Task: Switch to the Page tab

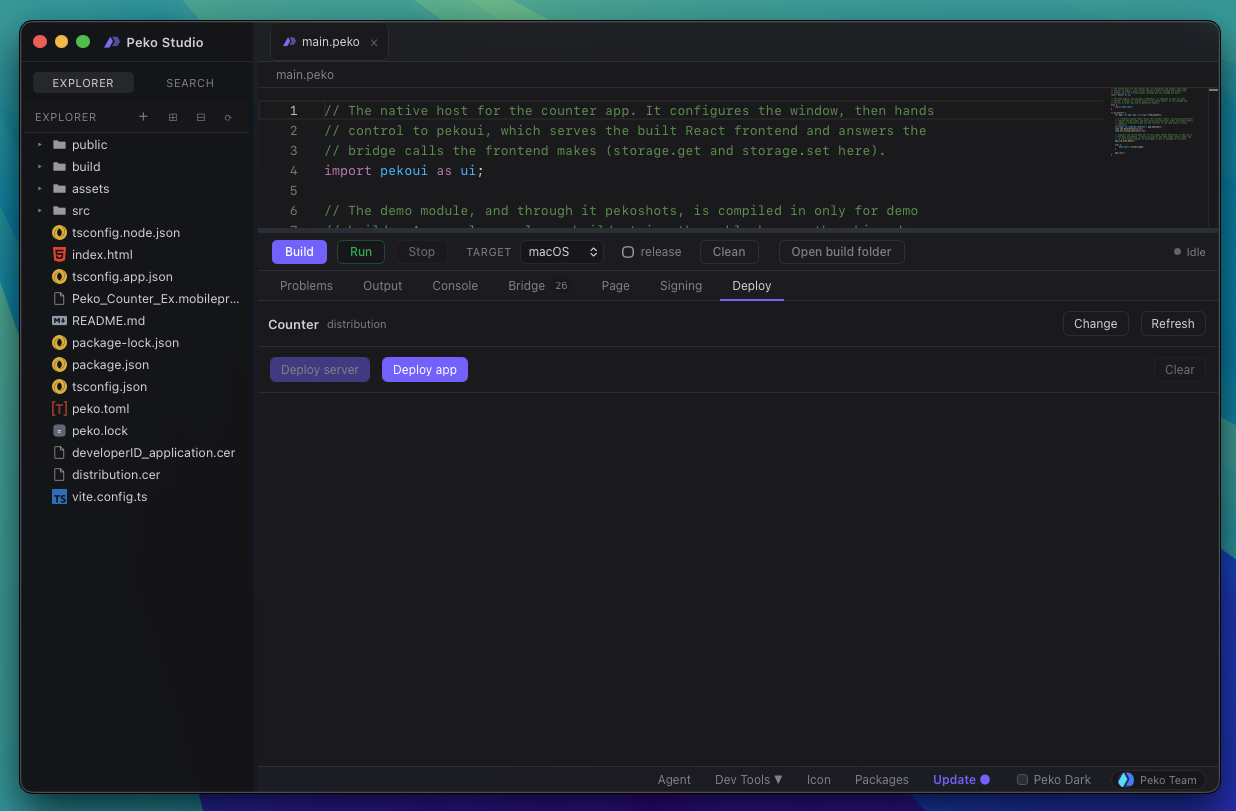Action: click(x=616, y=286)
